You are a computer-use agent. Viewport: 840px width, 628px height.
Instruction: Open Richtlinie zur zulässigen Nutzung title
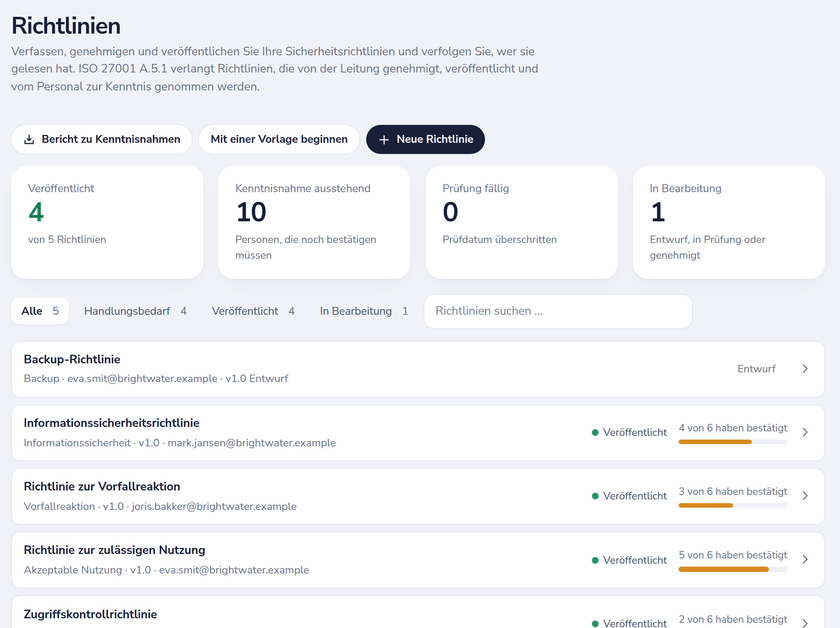pos(114,550)
